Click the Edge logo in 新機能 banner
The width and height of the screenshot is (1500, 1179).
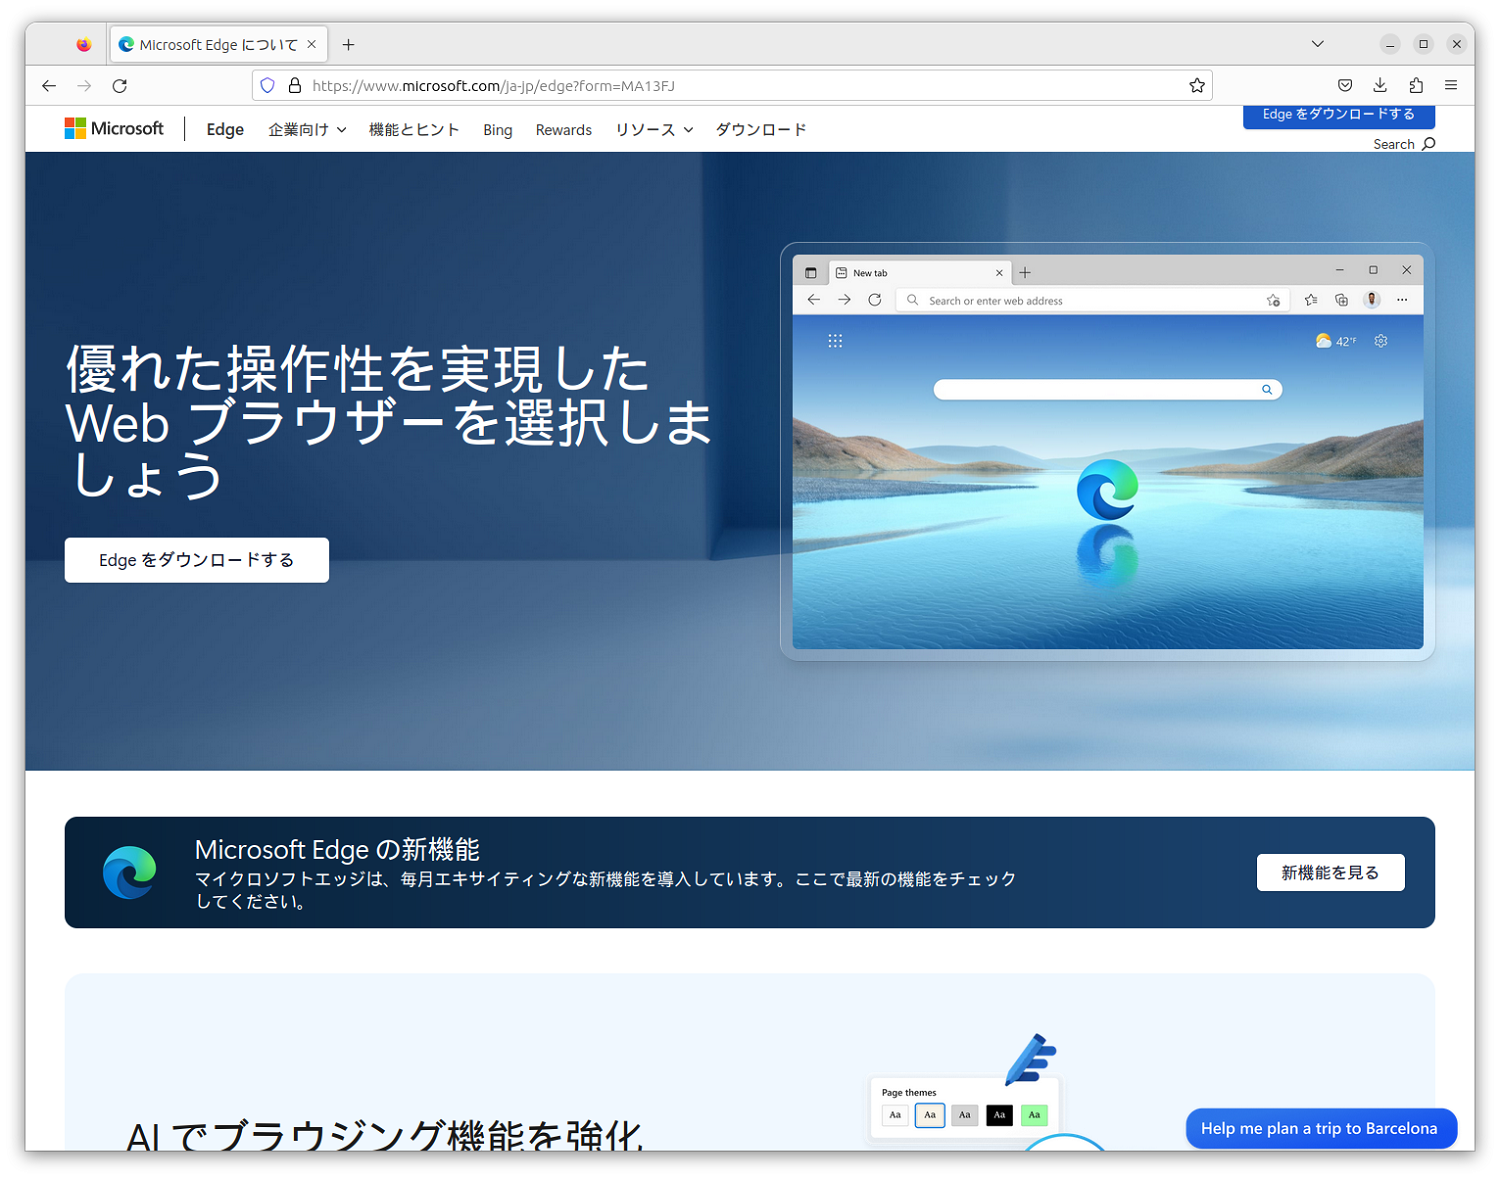point(130,872)
